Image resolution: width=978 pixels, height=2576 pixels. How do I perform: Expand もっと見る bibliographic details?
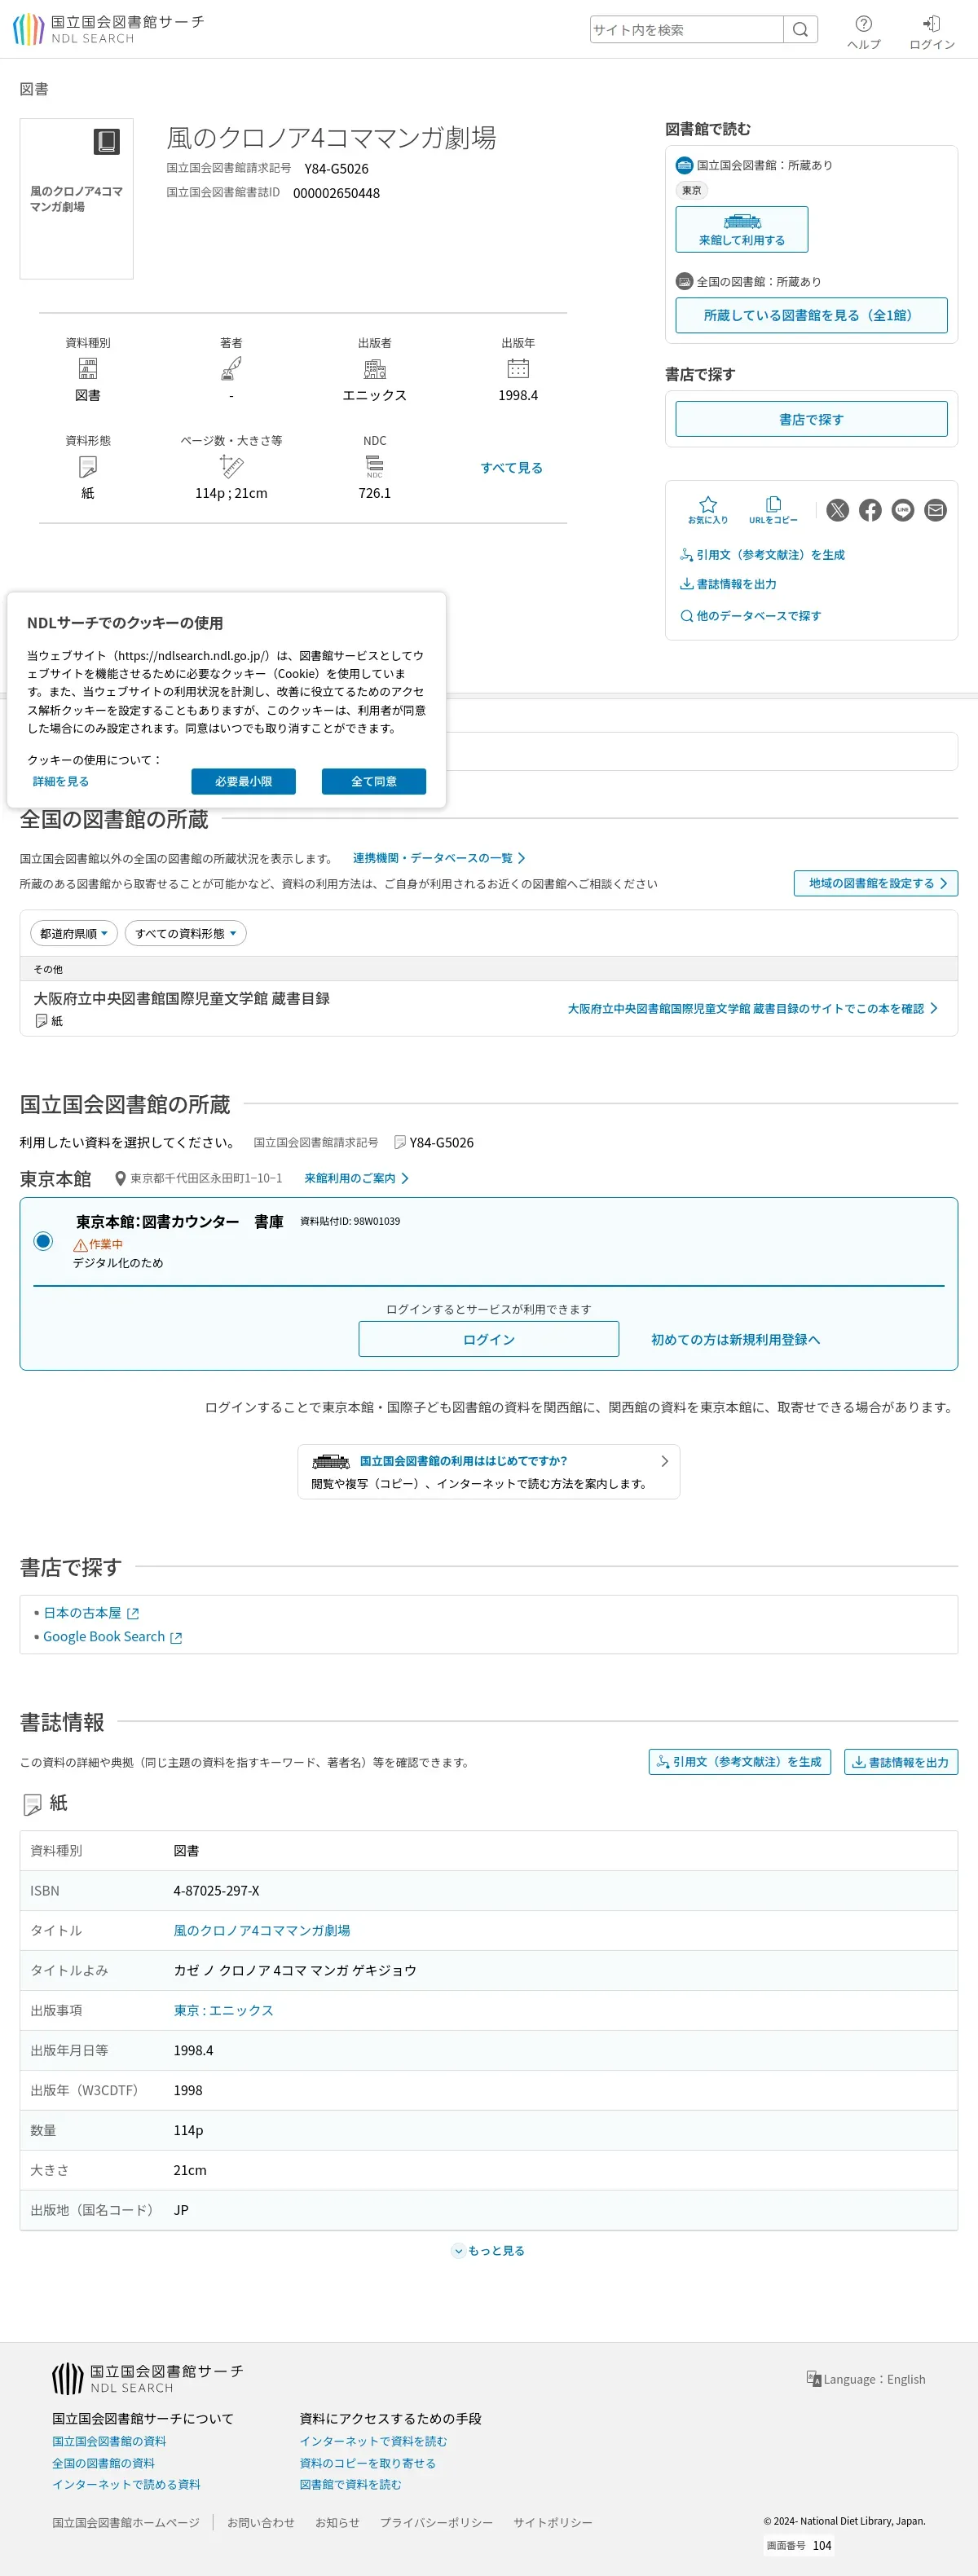point(489,2251)
